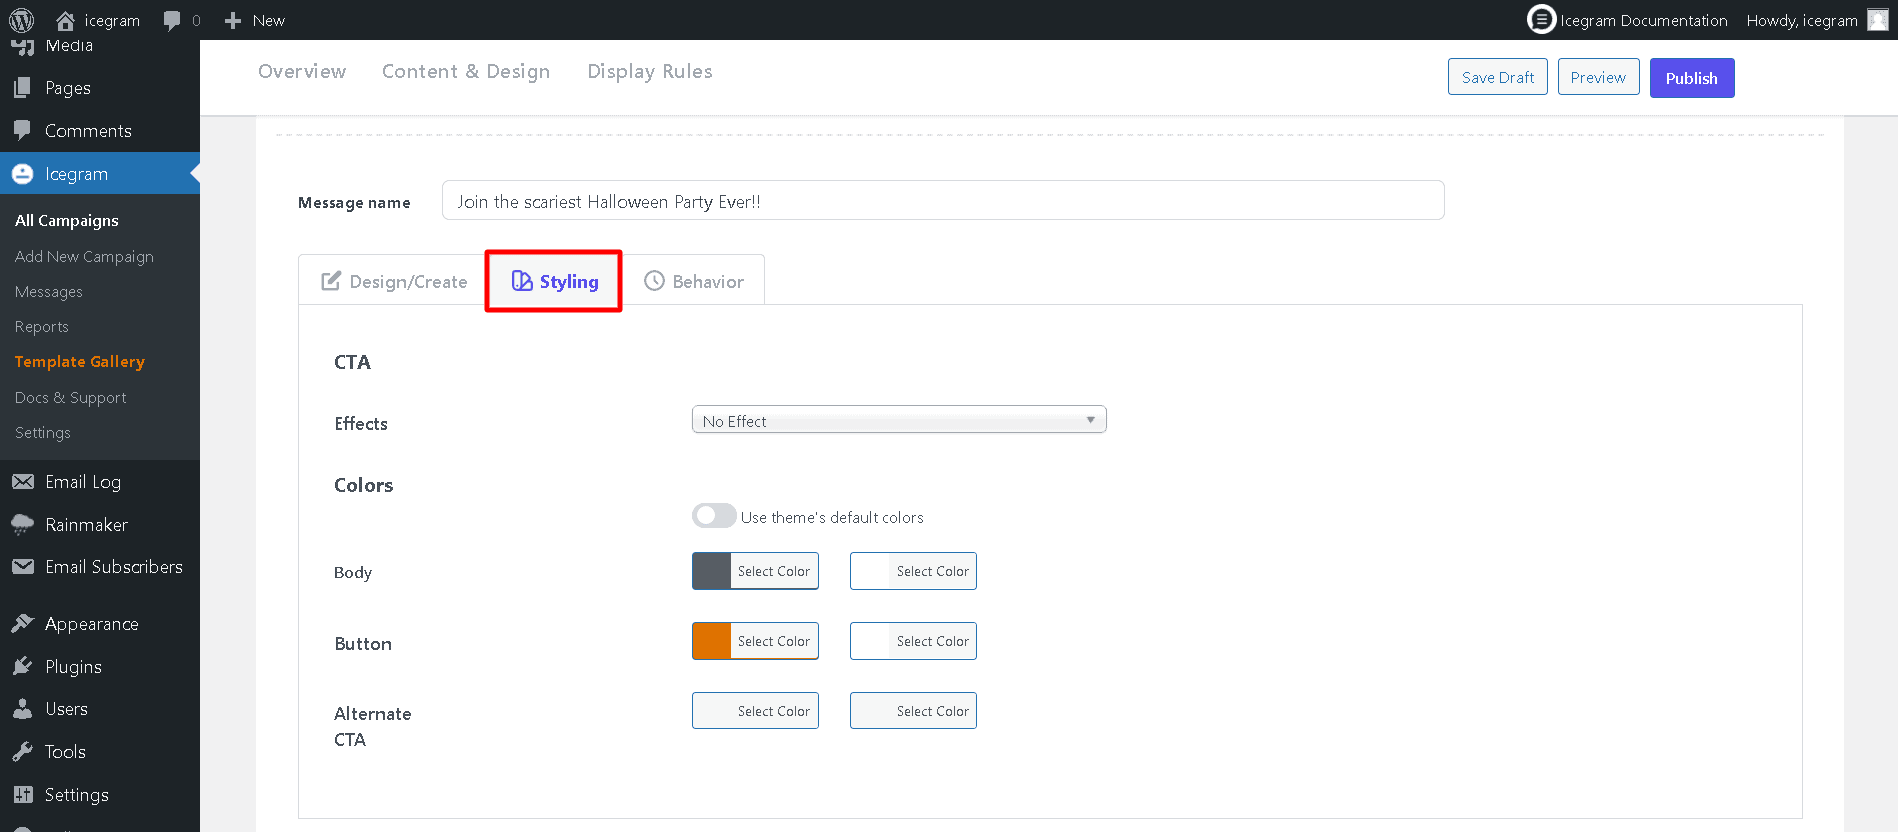Click the Tools wrench icon

click(22, 752)
